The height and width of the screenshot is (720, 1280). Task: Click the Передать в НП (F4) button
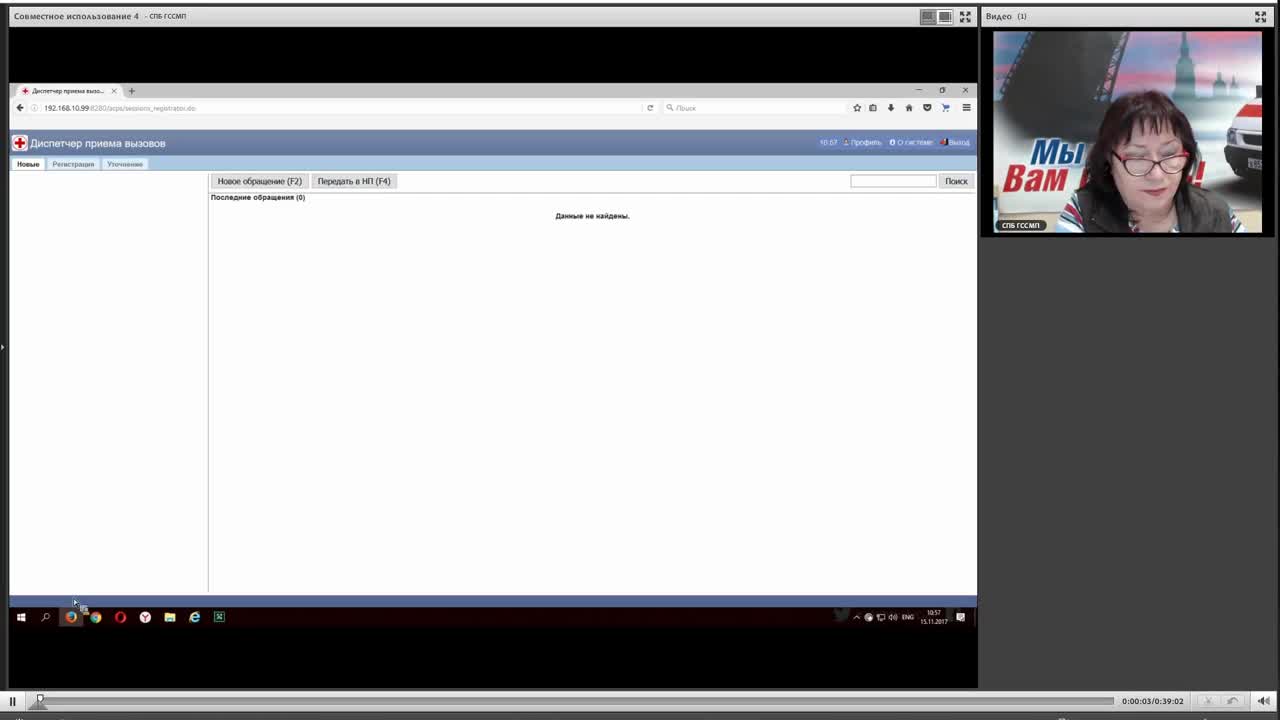click(x=354, y=181)
